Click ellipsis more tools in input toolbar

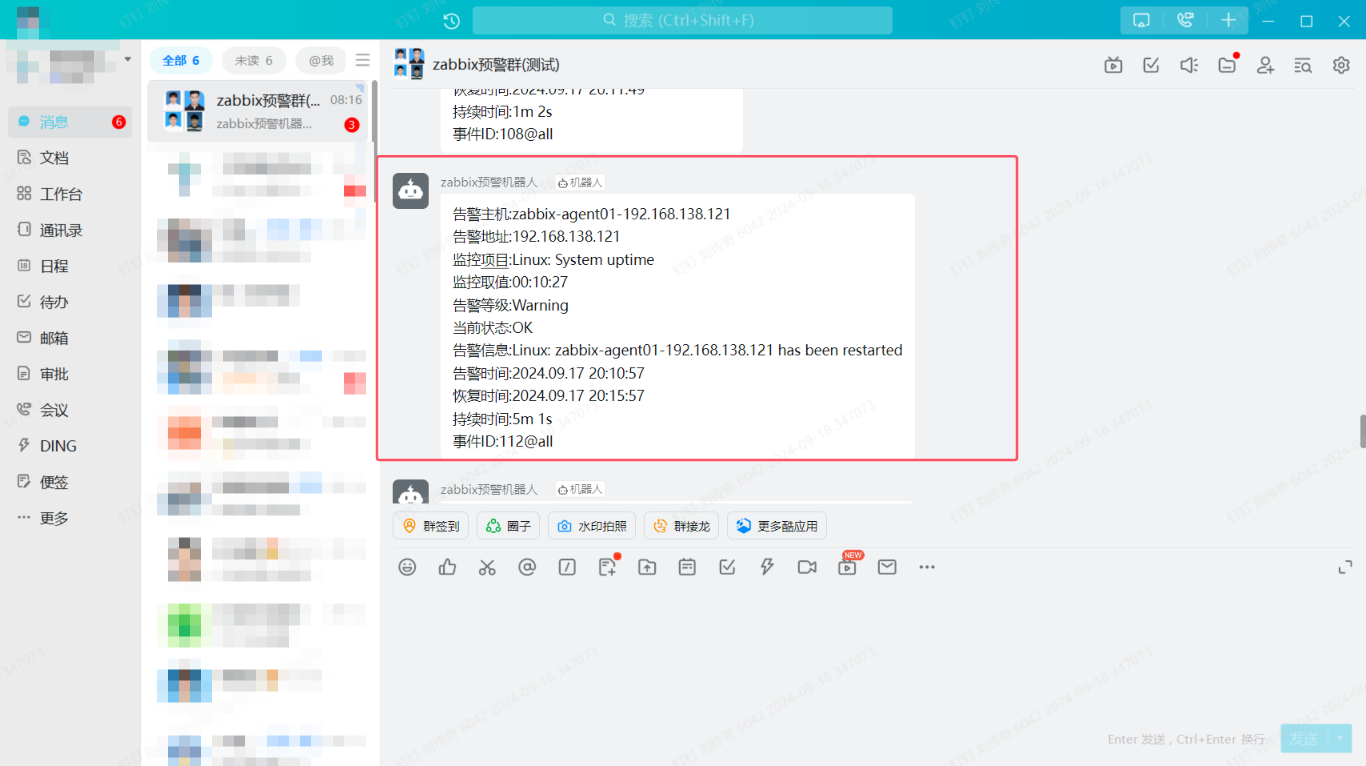[x=927, y=567]
